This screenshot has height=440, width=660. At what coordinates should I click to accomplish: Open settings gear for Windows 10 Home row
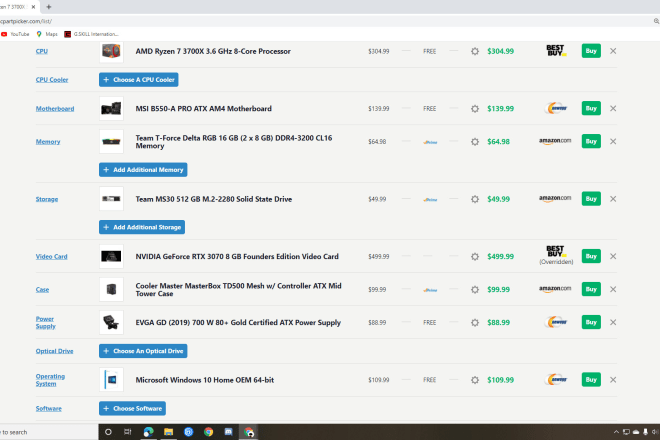(x=475, y=380)
